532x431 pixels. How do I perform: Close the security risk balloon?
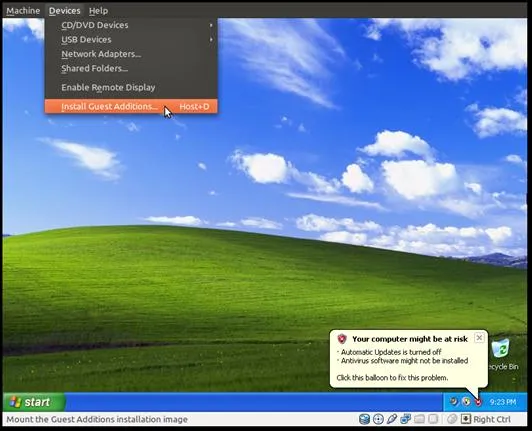coord(479,338)
